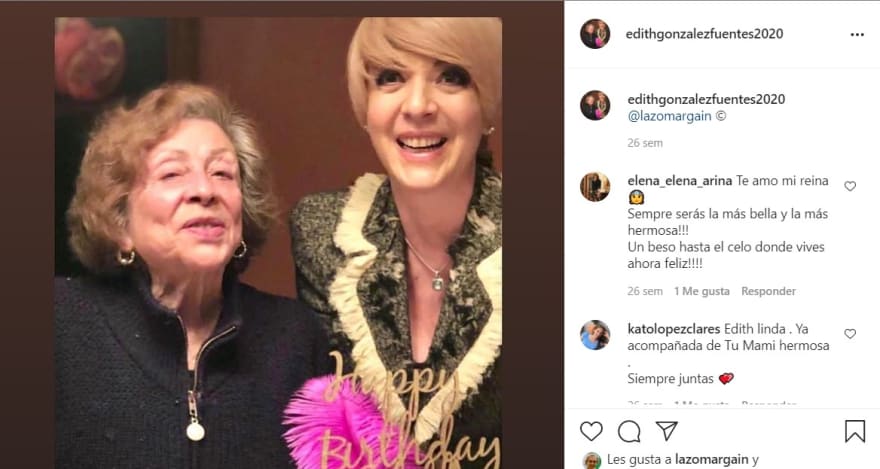
Task: Open elena_elena_arina username link
Action: coord(679,181)
